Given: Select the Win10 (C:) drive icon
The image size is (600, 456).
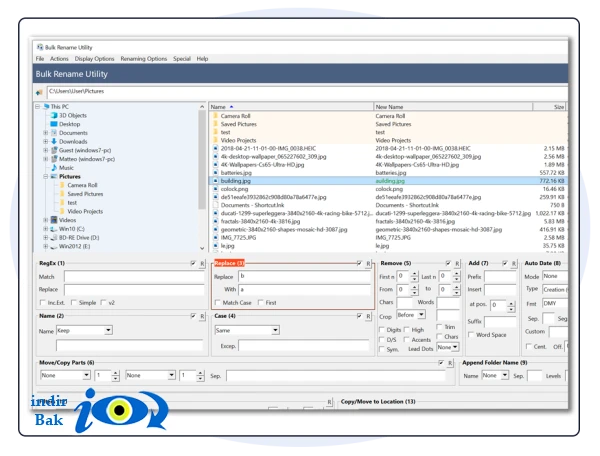Looking at the screenshot, I should (54, 229).
